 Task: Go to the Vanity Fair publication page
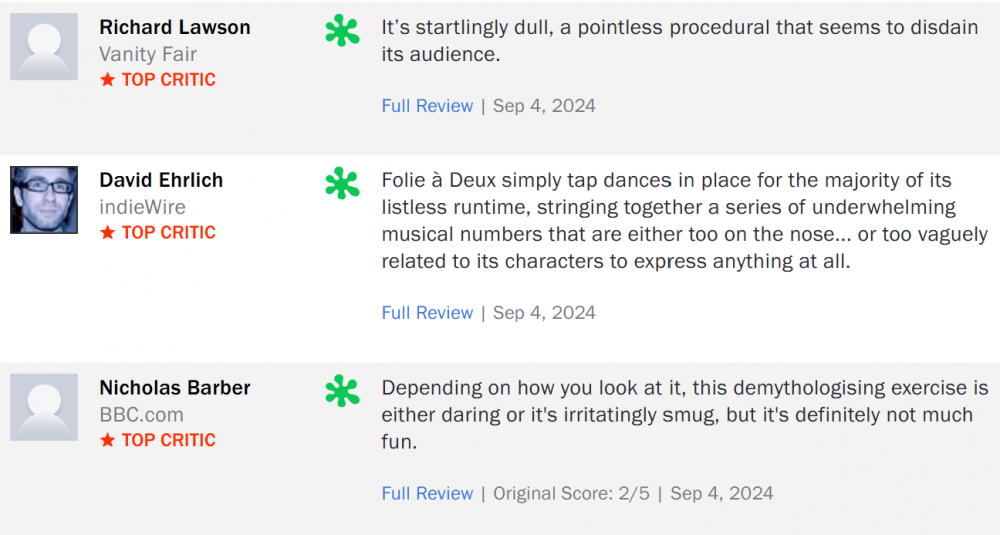(148, 54)
